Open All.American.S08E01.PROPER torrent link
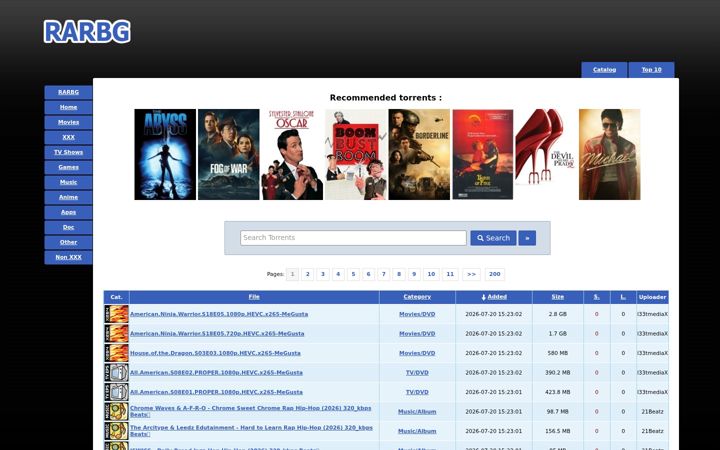 216,392
